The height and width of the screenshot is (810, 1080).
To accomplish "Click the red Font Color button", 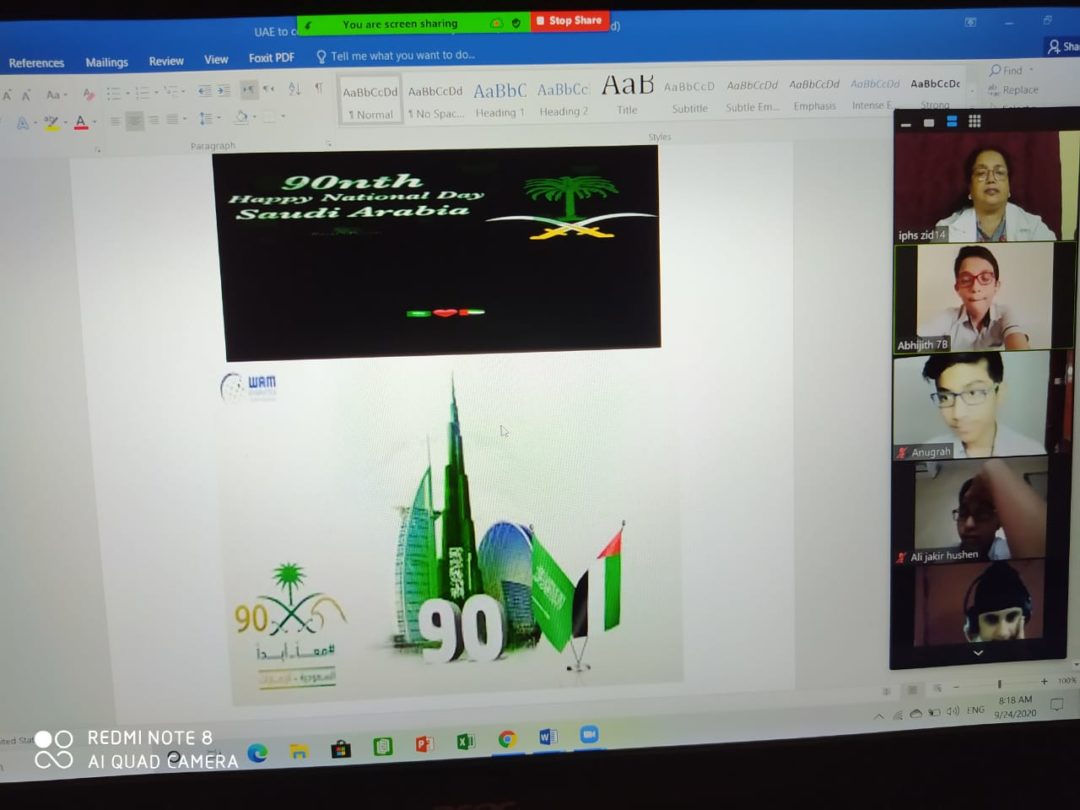I will pos(81,123).
